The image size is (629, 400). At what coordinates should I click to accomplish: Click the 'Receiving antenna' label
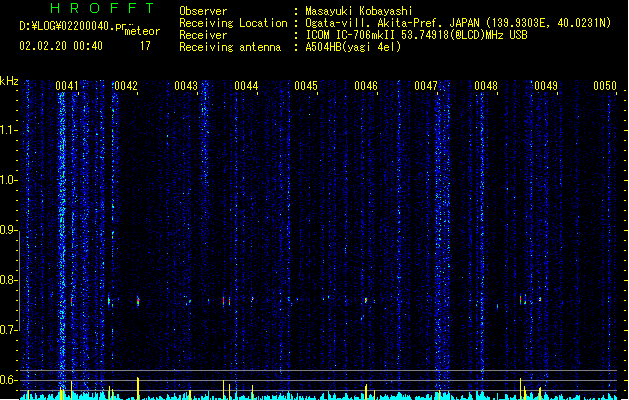(x=230, y=47)
